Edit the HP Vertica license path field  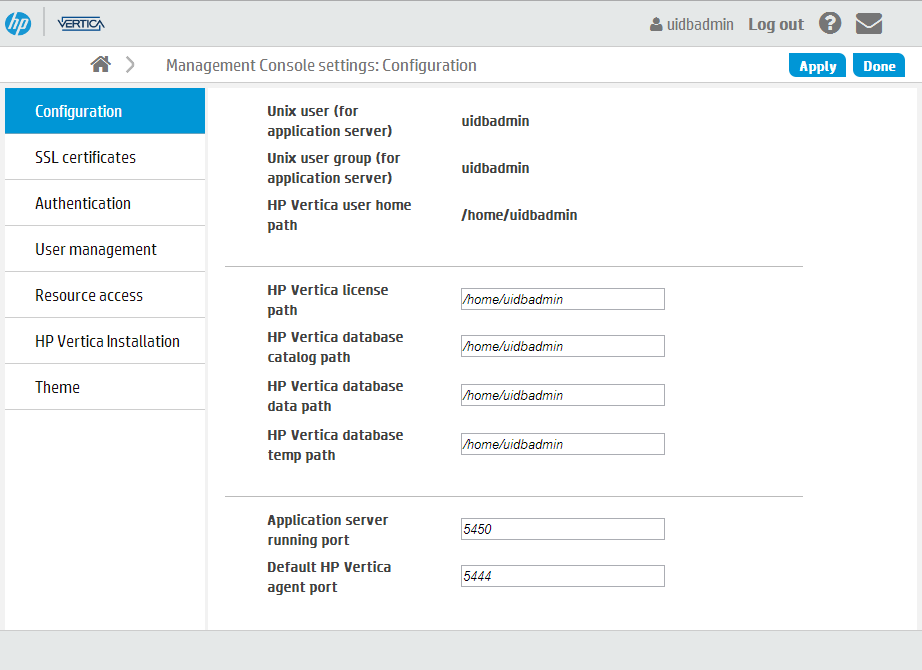563,299
